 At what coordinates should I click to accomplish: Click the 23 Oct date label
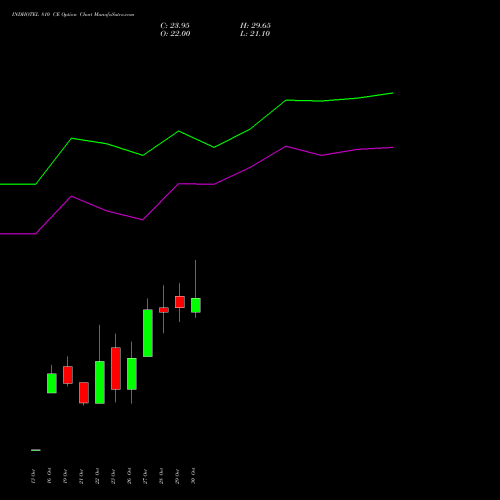click(x=113, y=476)
